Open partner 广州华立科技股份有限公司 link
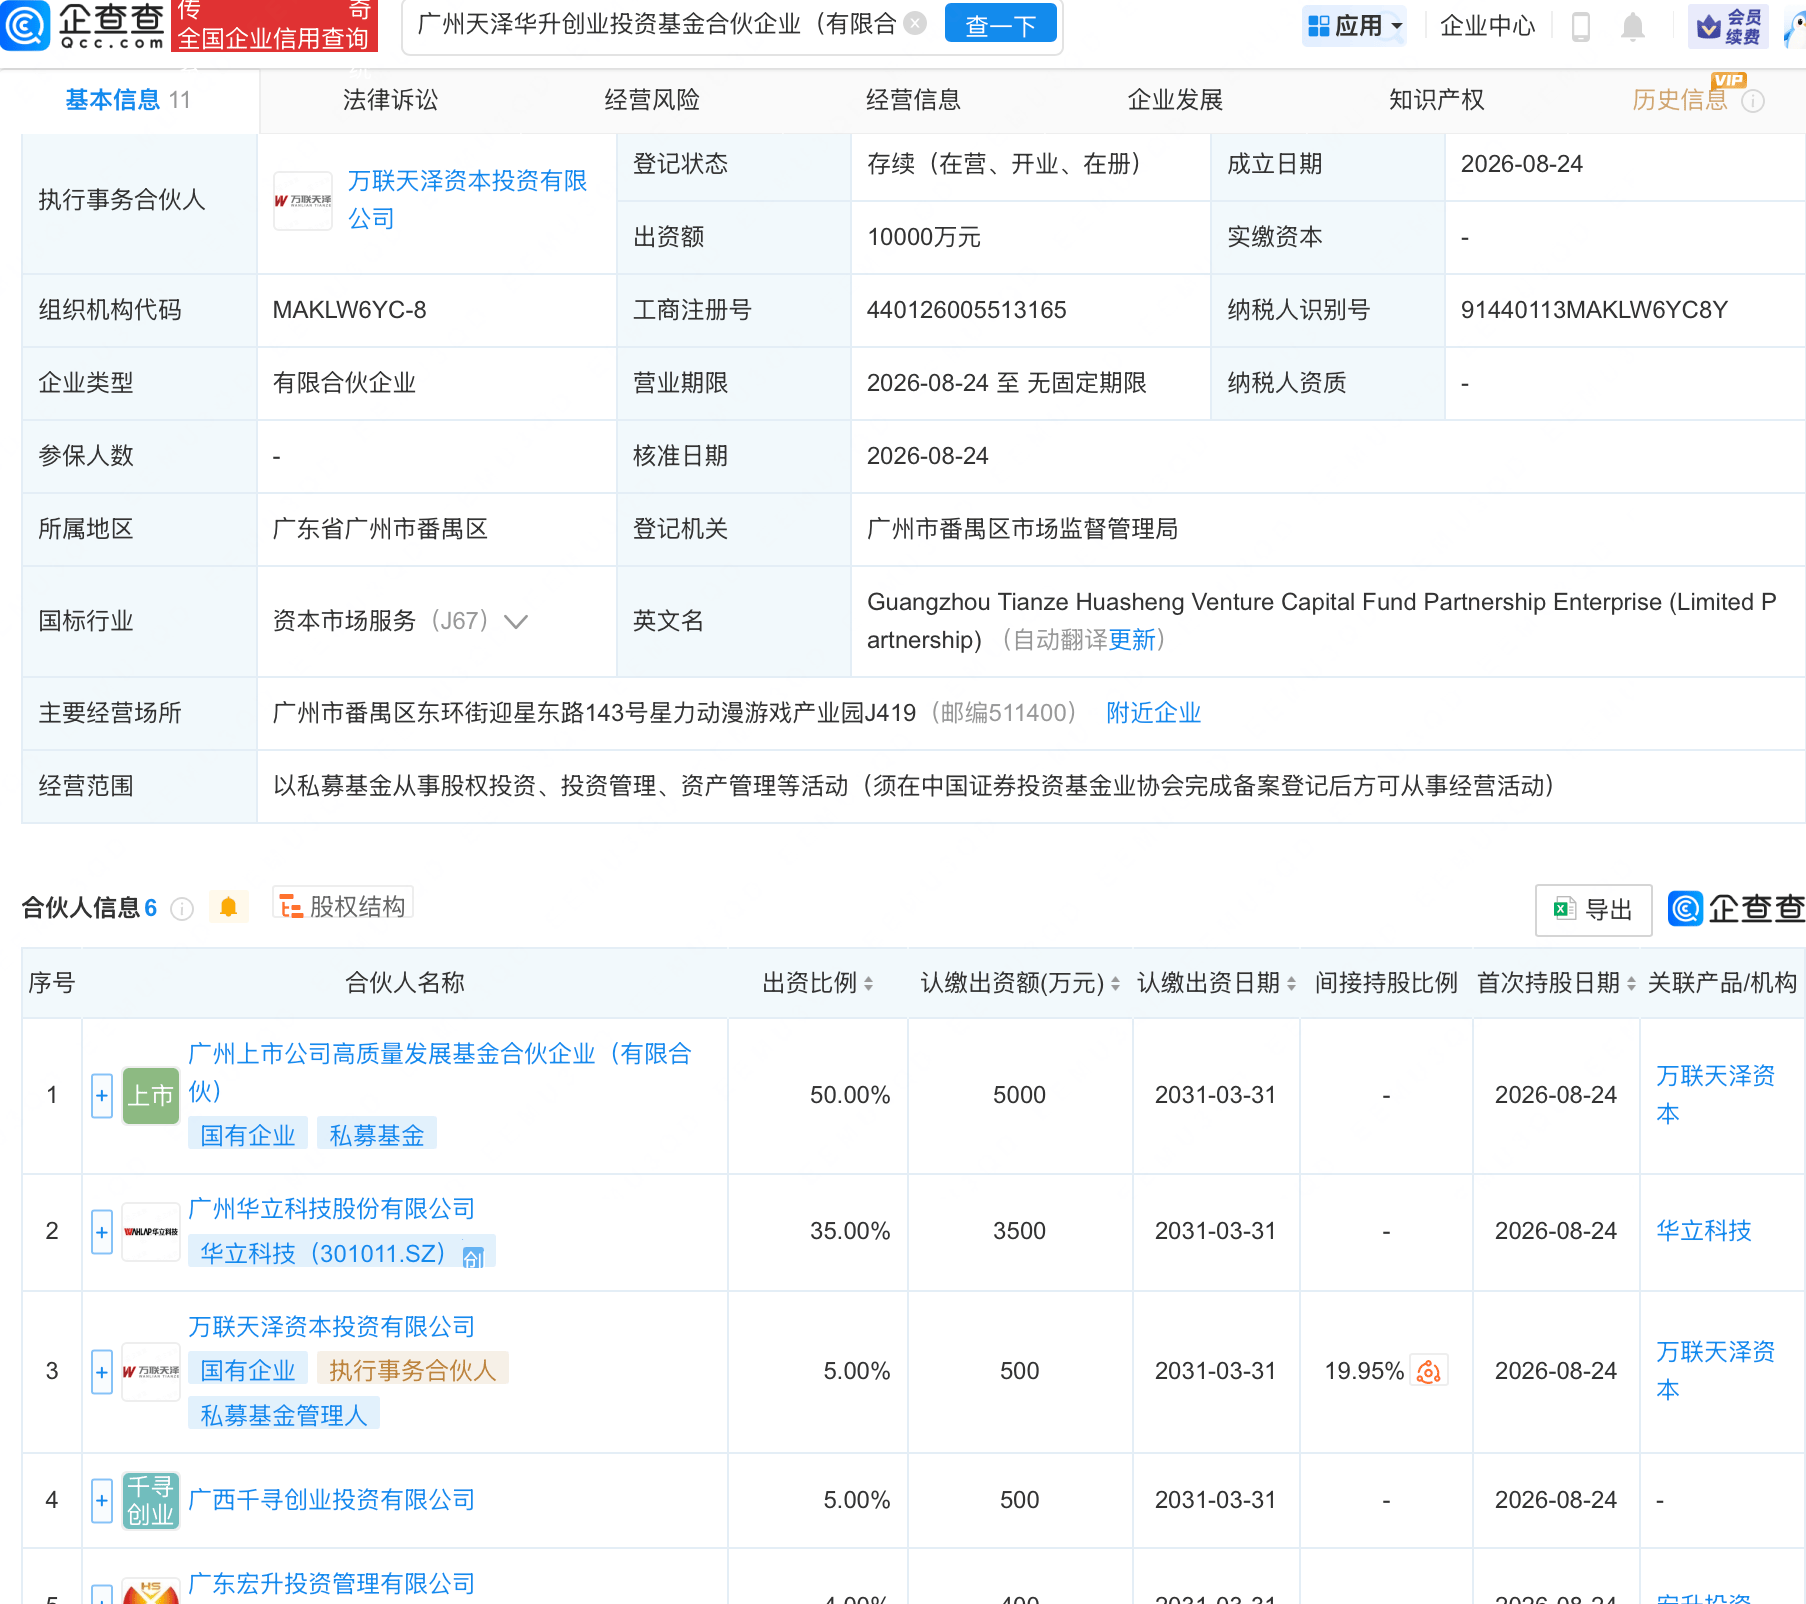The height and width of the screenshot is (1604, 1806). coord(332,1209)
